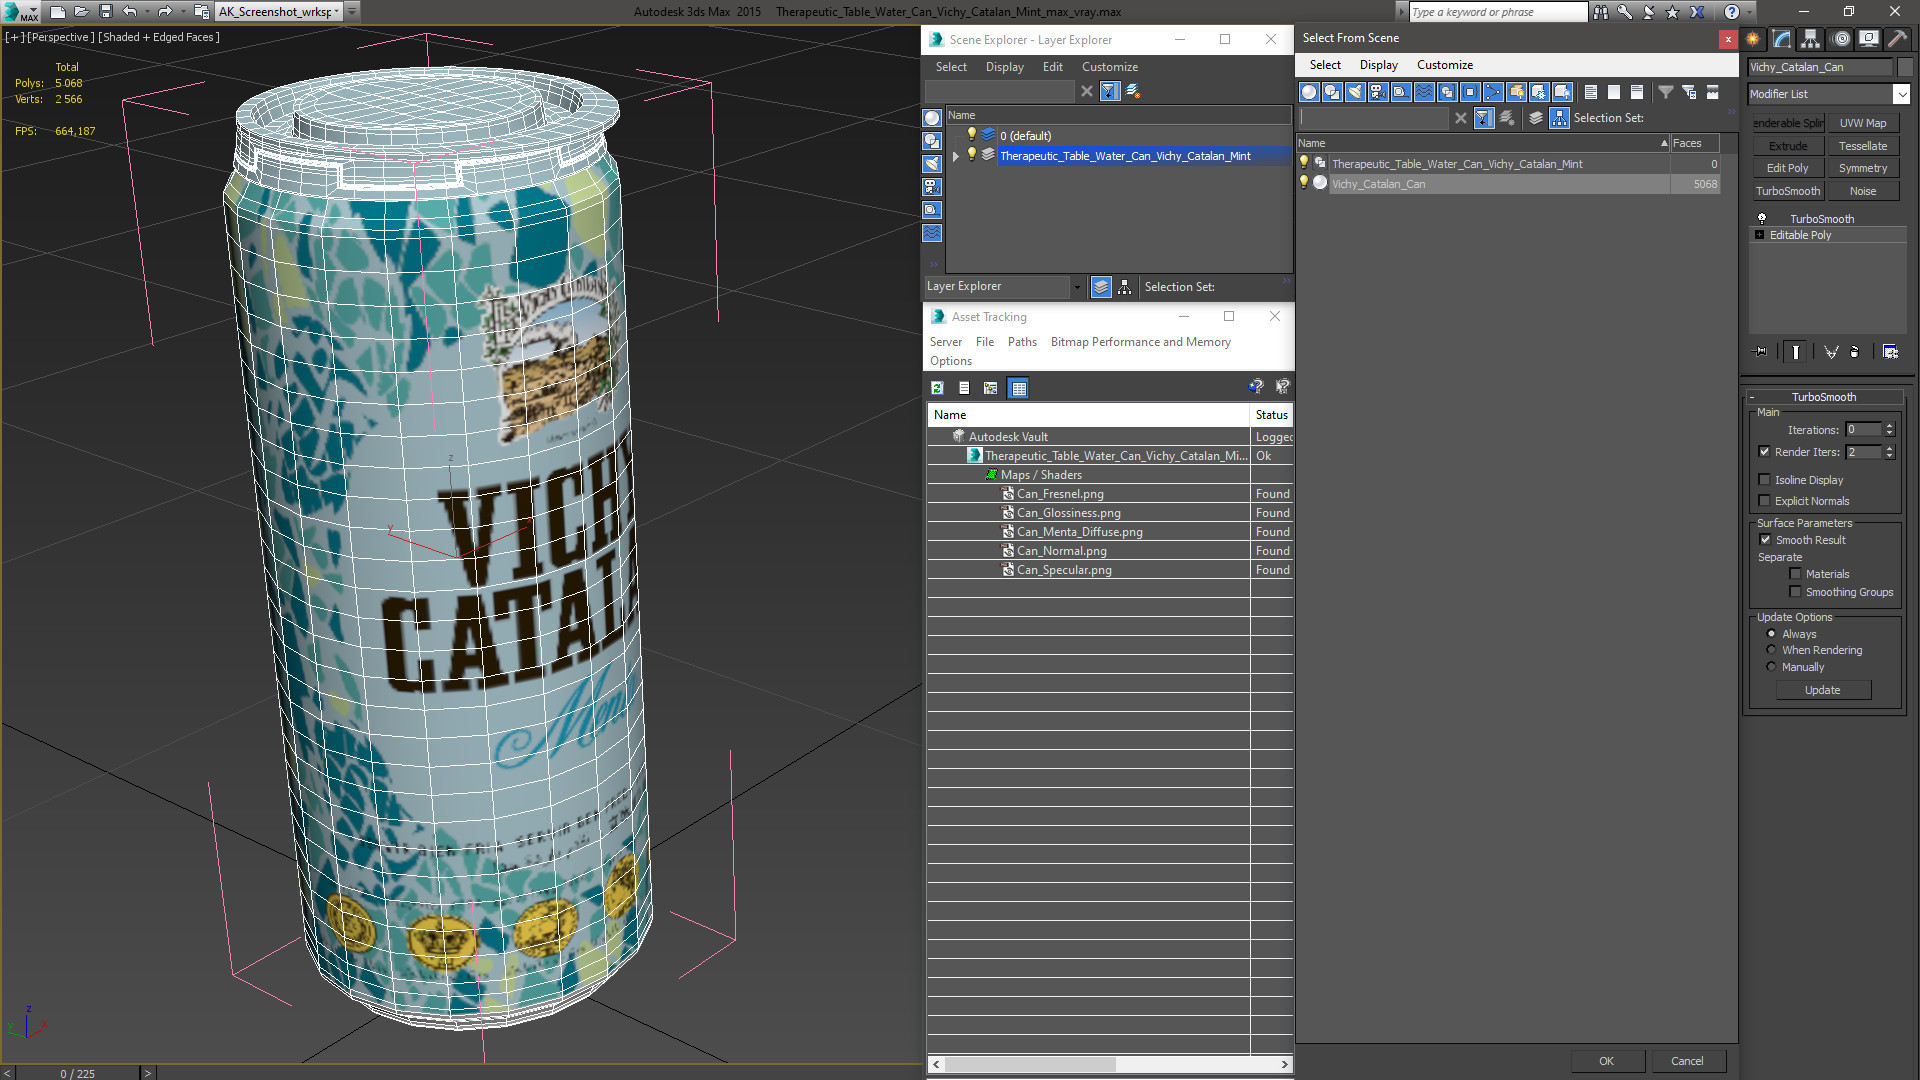1920x1080 pixels.
Task: Toggle lights display filter in Select From Scene
Action: (x=1355, y=92)
